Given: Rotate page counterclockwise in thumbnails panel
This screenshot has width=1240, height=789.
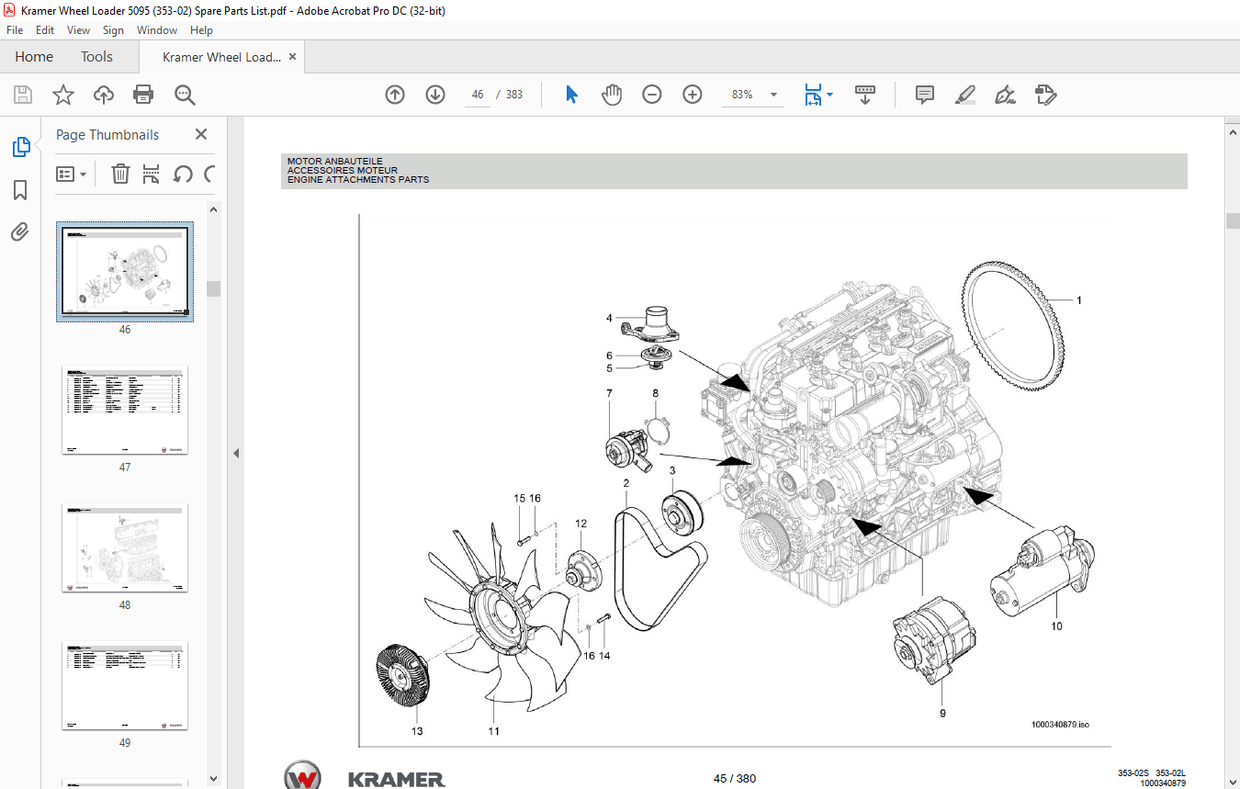Looking at the screenshot, I should tap(183, 173).
